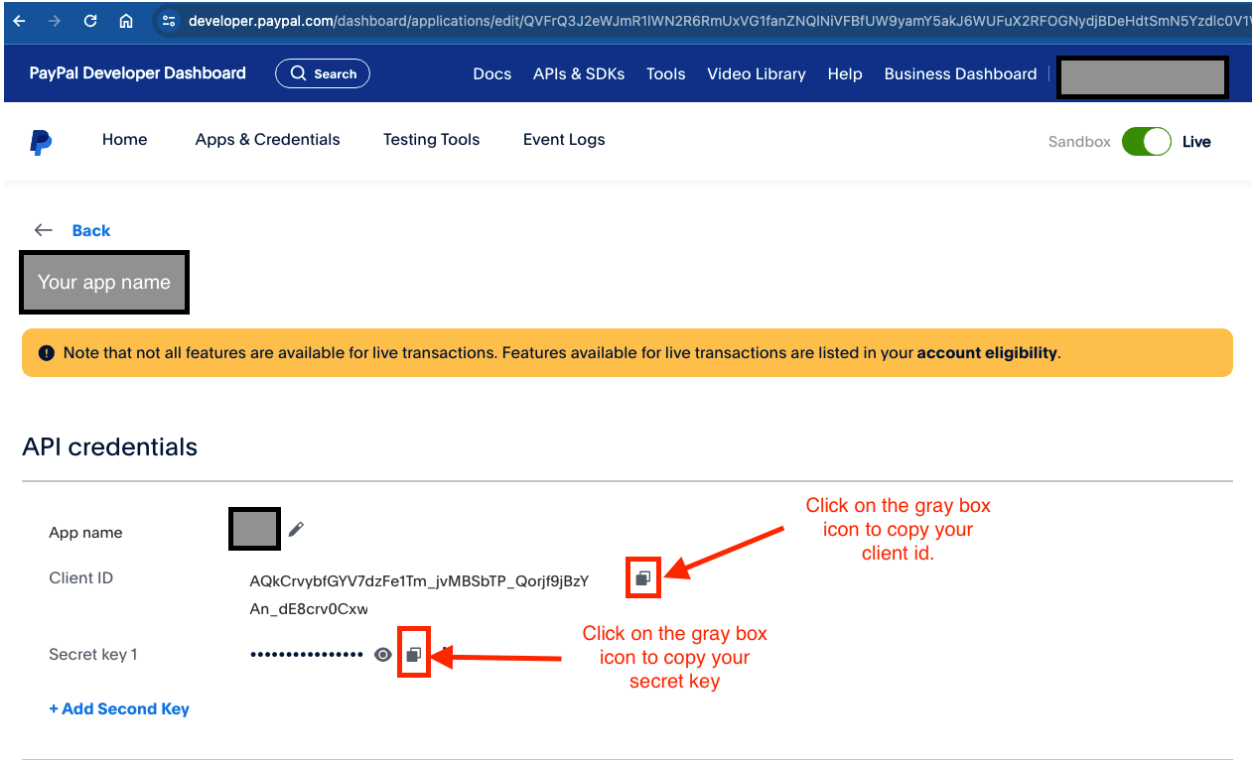This screenshot has height=766, width=1254.
Task: Select Testing Tools tab
Action: point(431,140)
